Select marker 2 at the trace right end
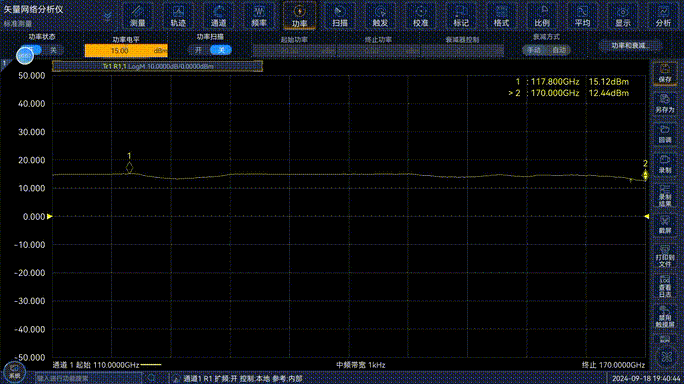Image resolution: width=684 pixels, height=384 pixels. point(645,175)
